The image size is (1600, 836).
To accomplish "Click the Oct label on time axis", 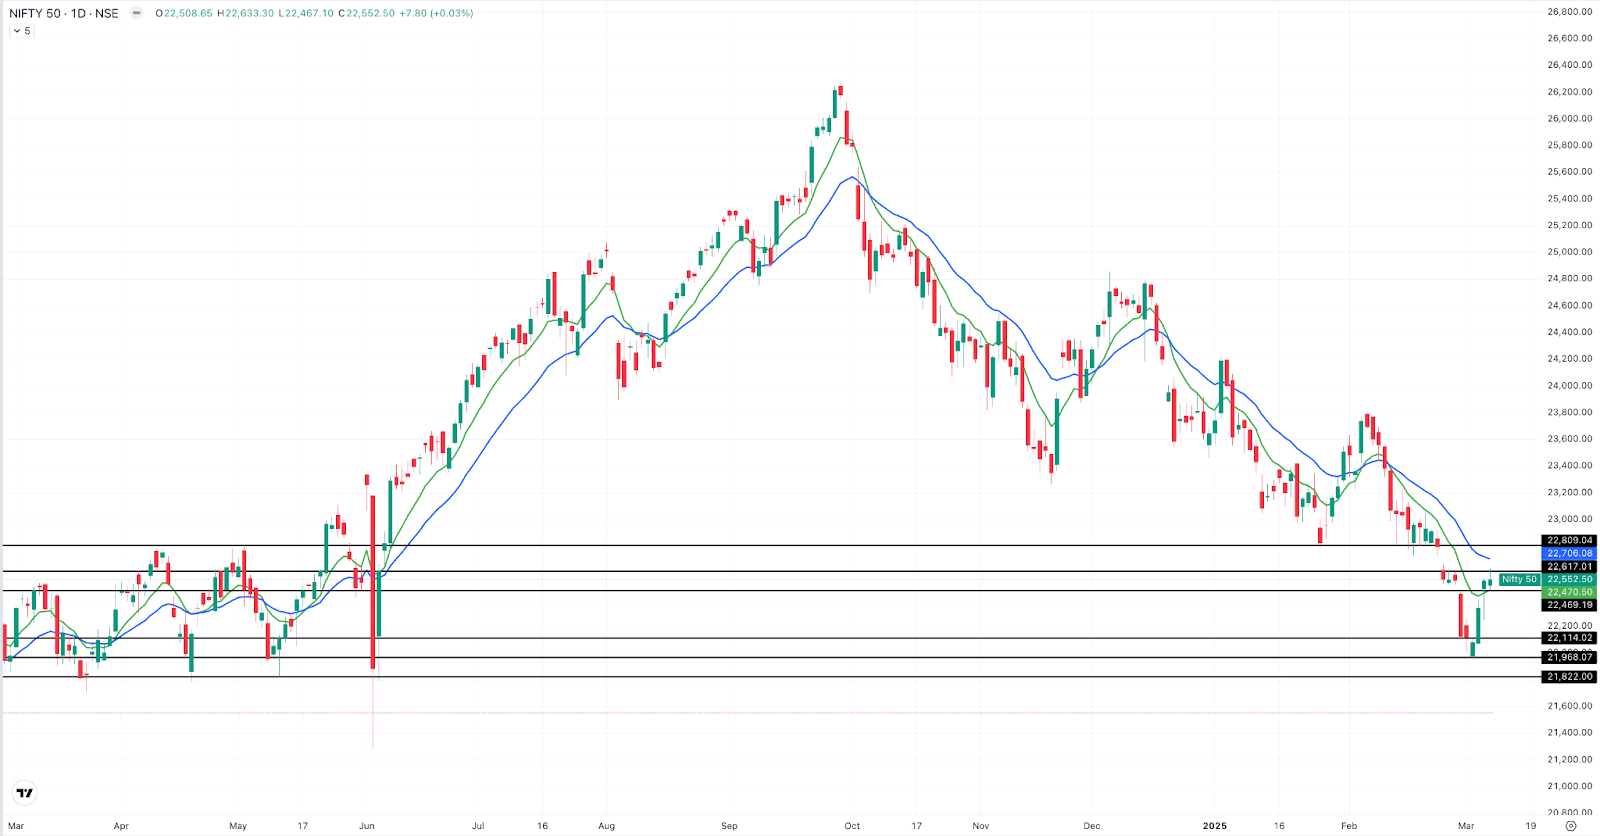I will pyautogui.click(x=852, y=826).
